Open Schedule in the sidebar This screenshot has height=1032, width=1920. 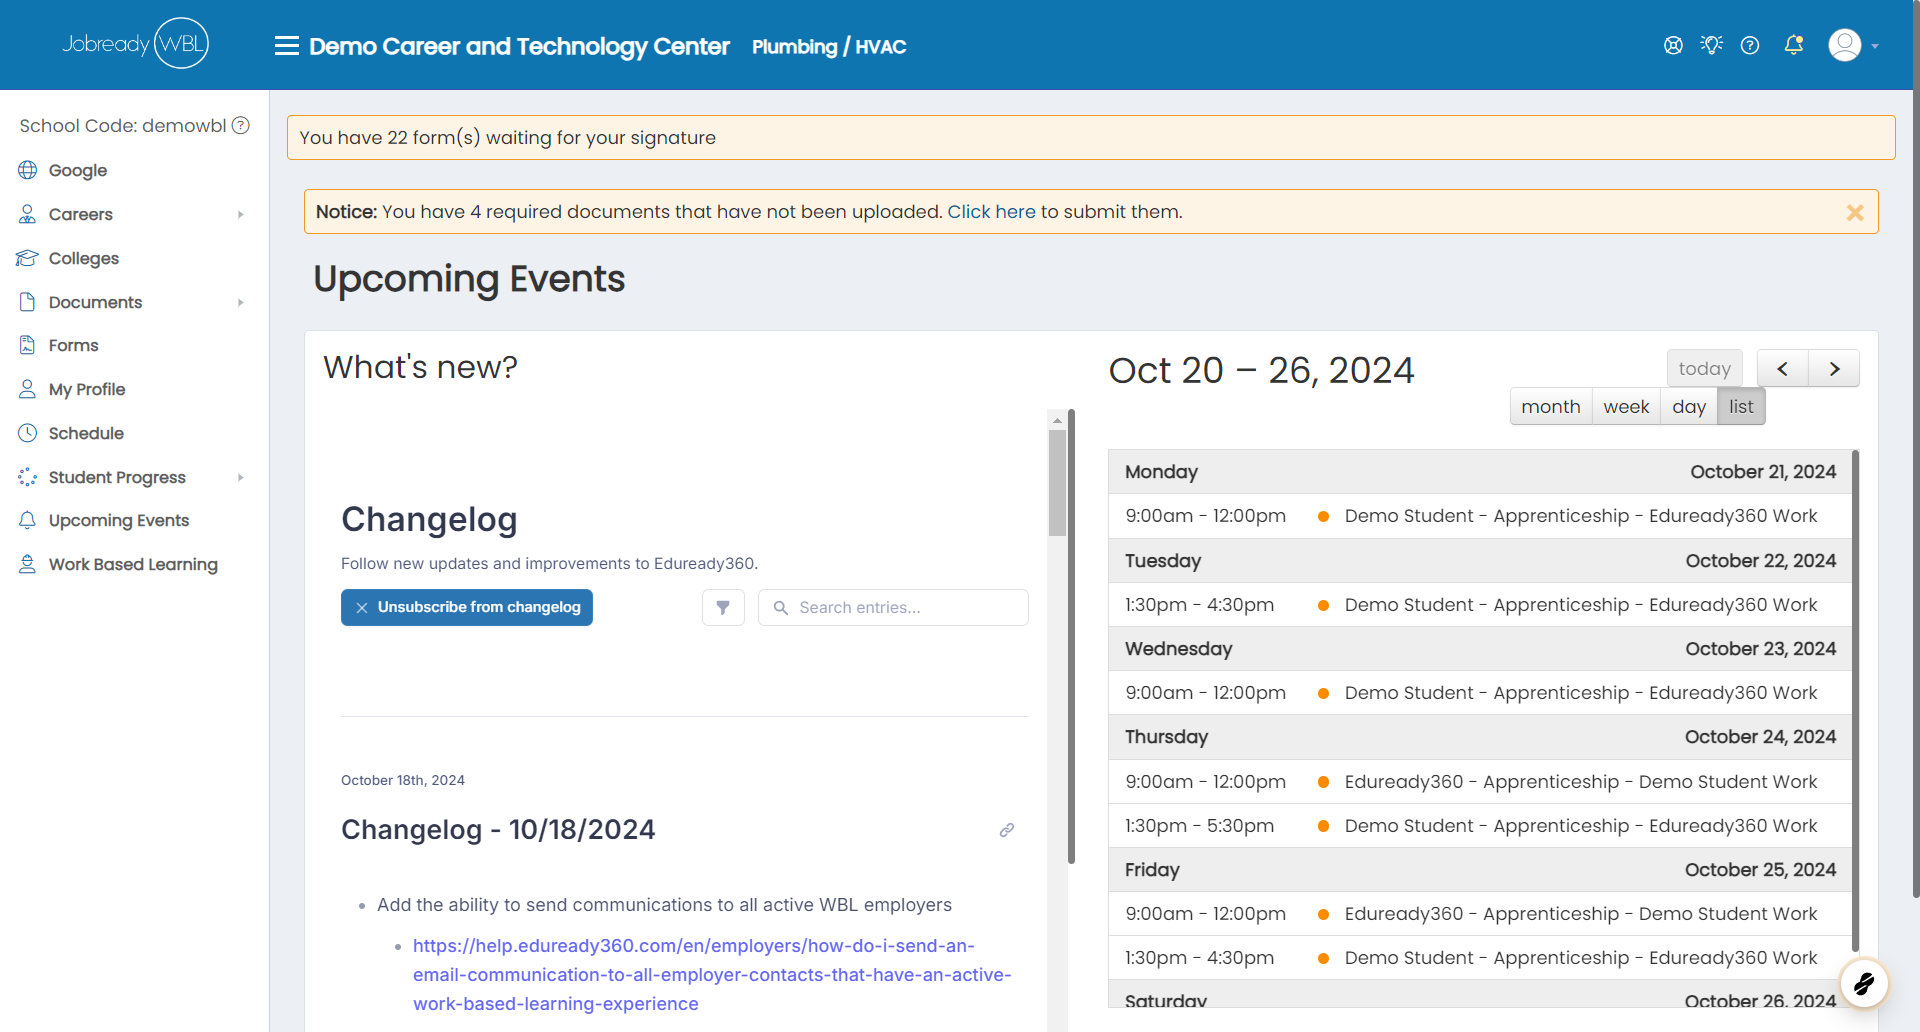[x=86, y=433]
